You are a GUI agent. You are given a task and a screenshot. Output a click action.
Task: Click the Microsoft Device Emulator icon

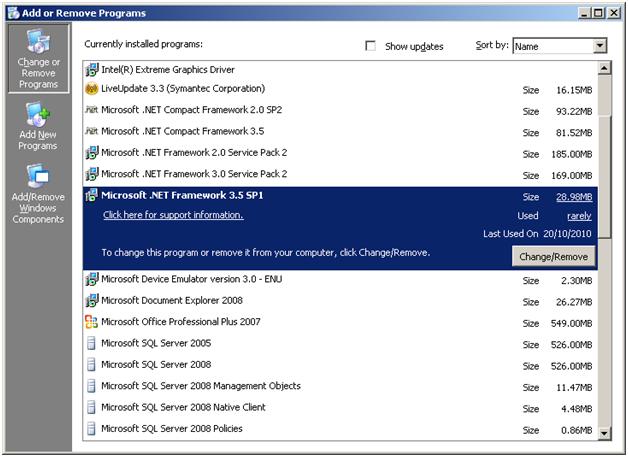[x=91, y=279]
